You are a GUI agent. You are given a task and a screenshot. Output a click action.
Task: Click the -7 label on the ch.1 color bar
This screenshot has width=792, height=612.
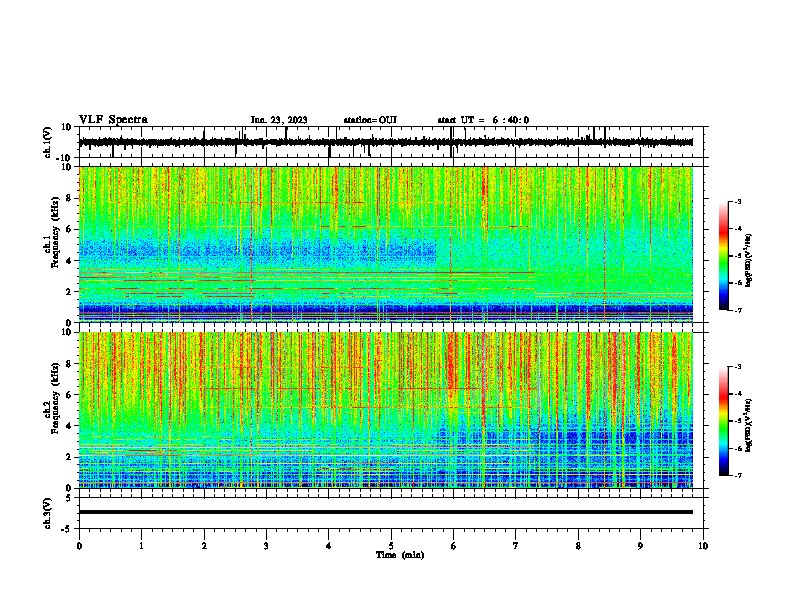coord(737,311)
